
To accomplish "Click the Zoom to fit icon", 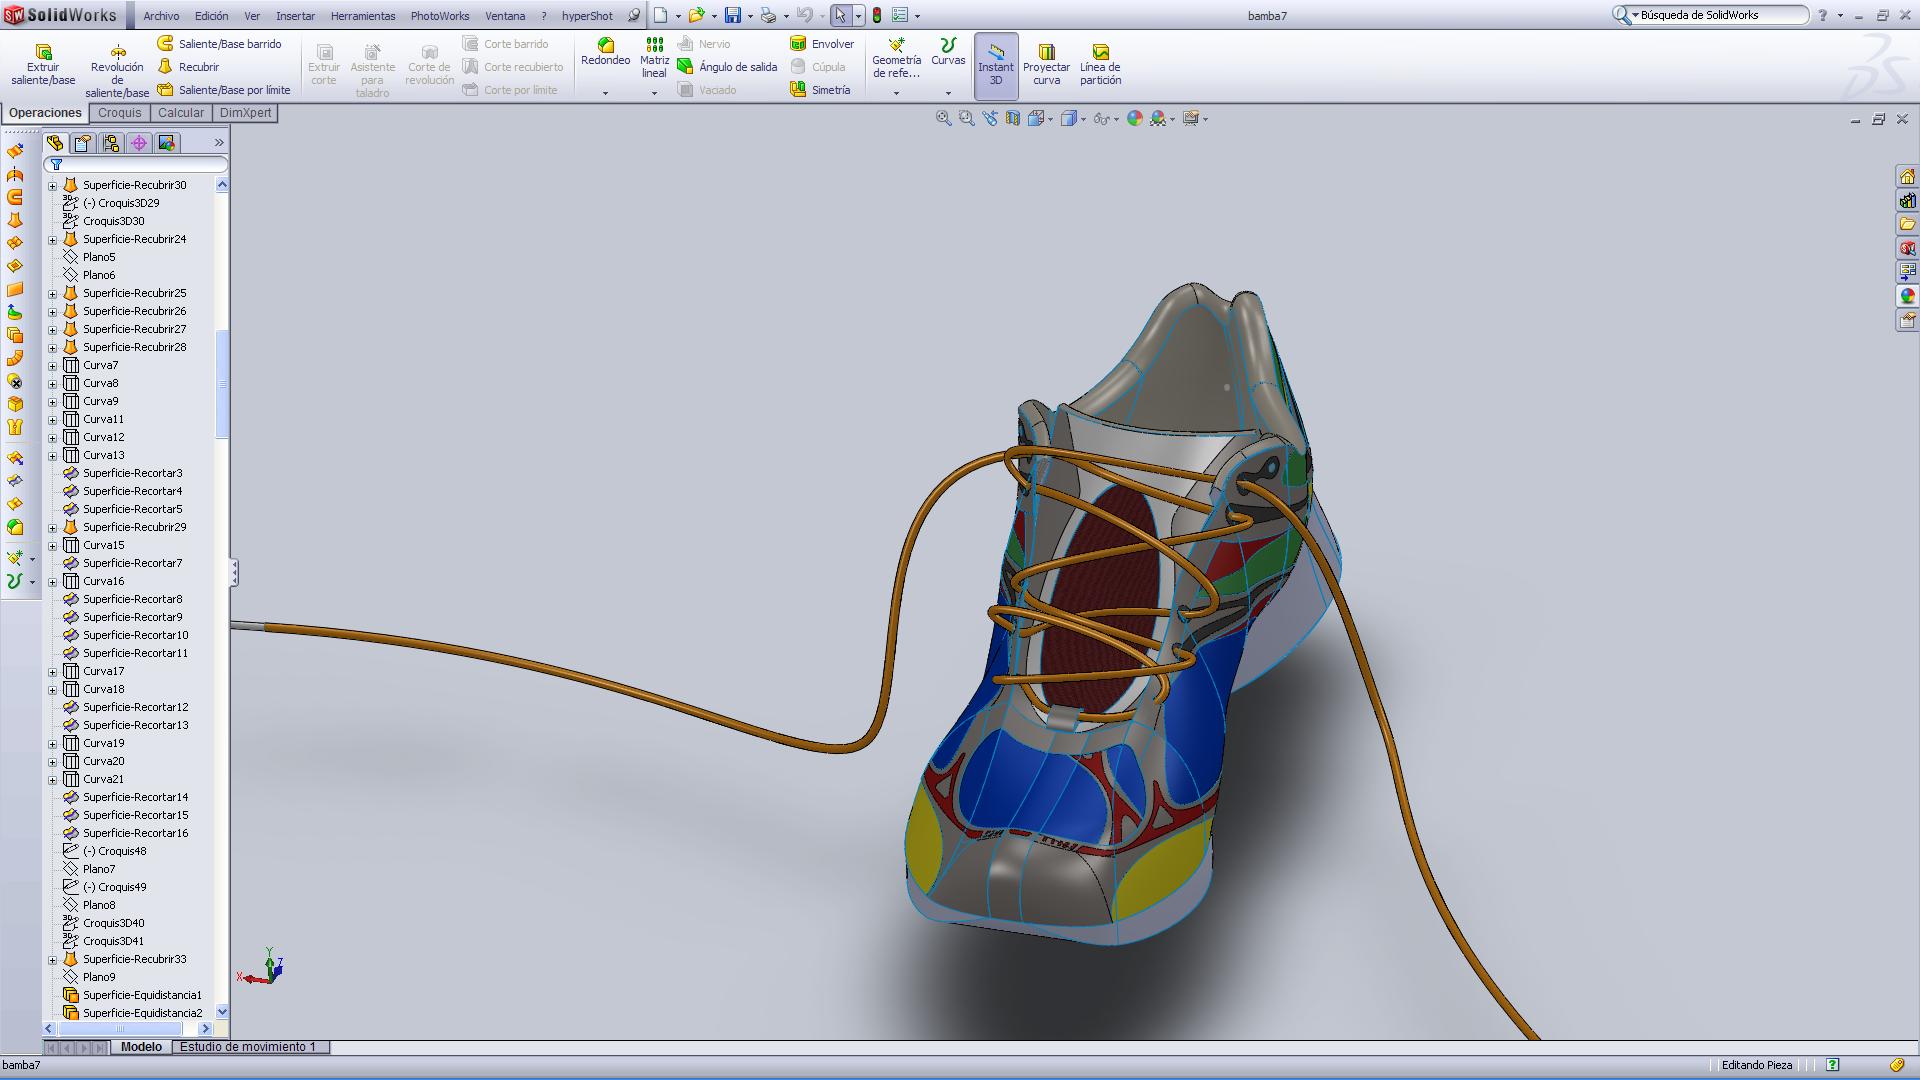I will coord(943,118).
